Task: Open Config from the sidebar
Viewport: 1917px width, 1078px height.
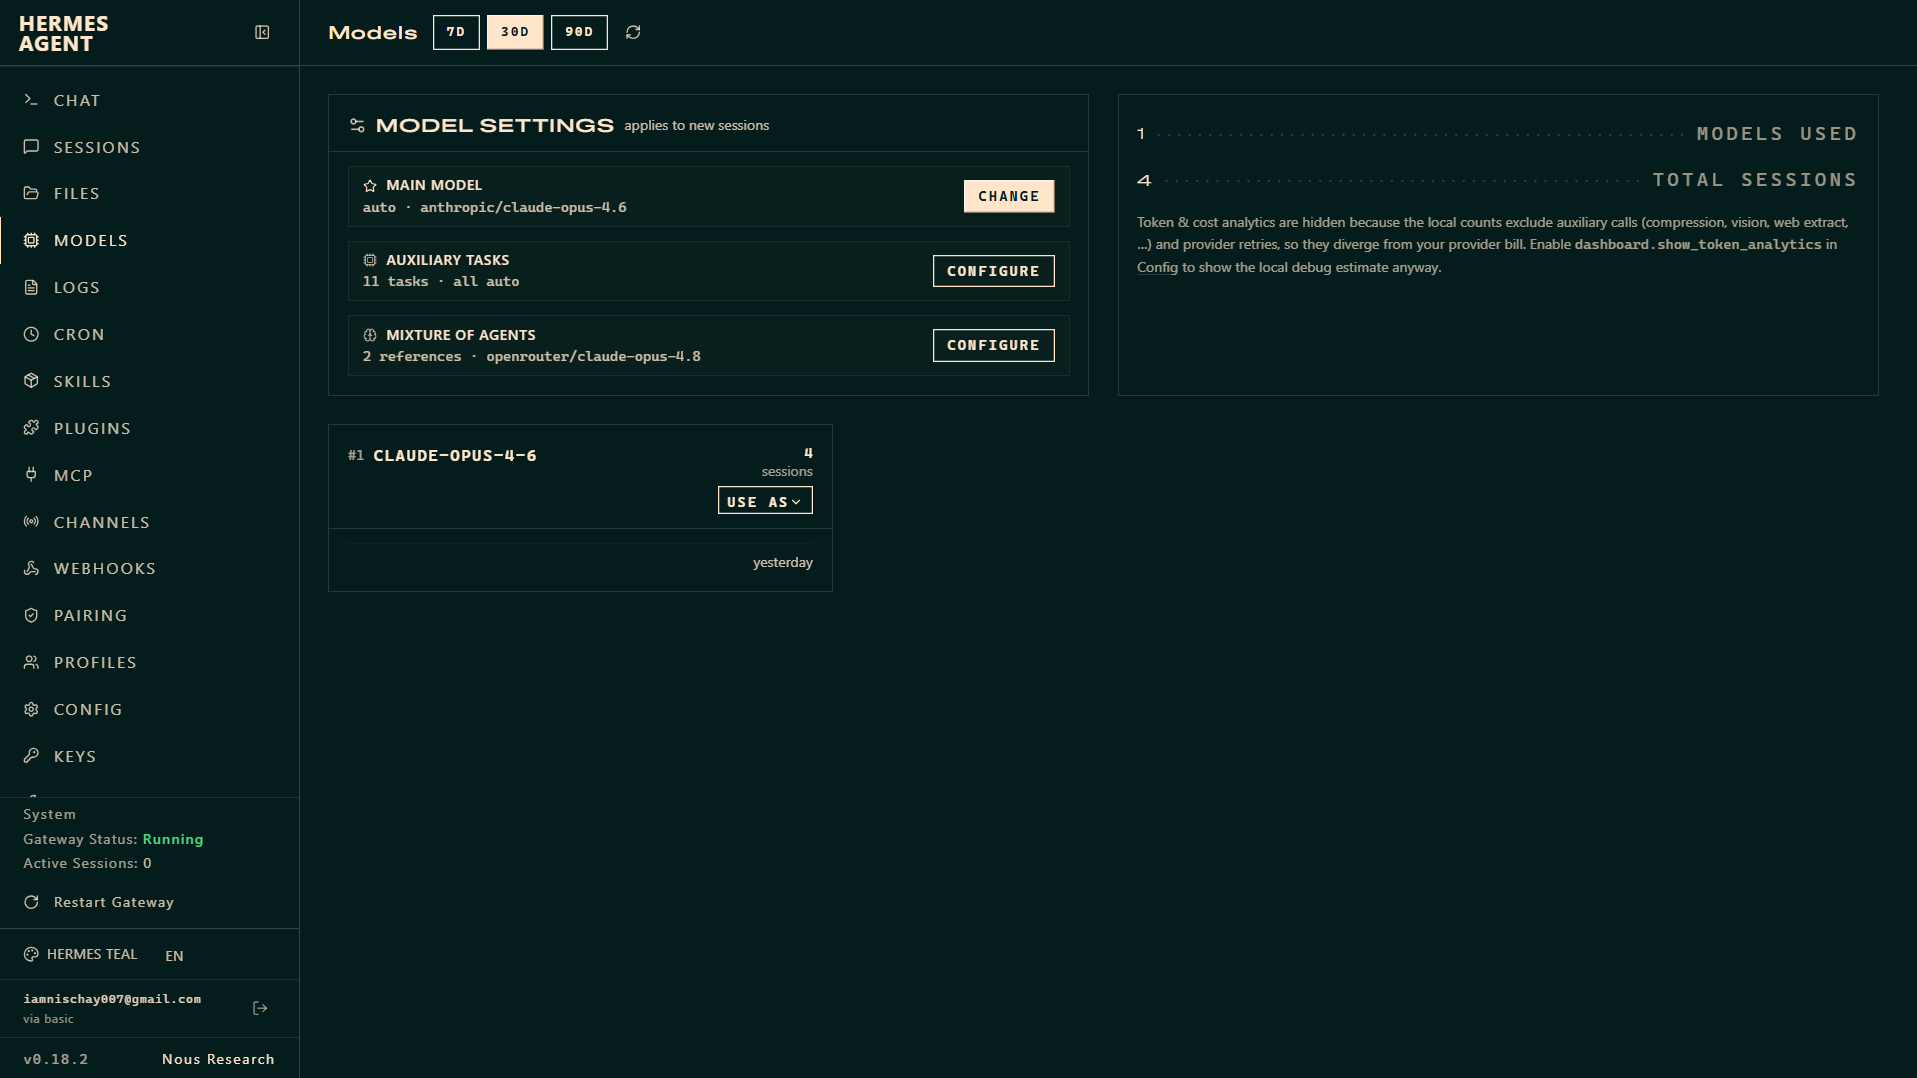Action: (x=150, y=709)
